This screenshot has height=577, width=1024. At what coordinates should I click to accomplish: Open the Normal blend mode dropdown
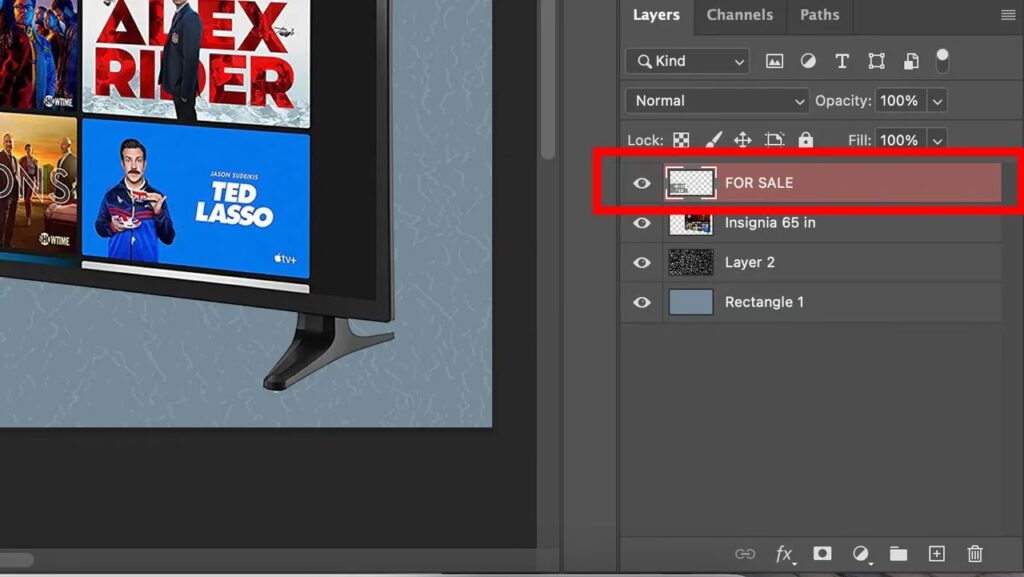[716, 101]
